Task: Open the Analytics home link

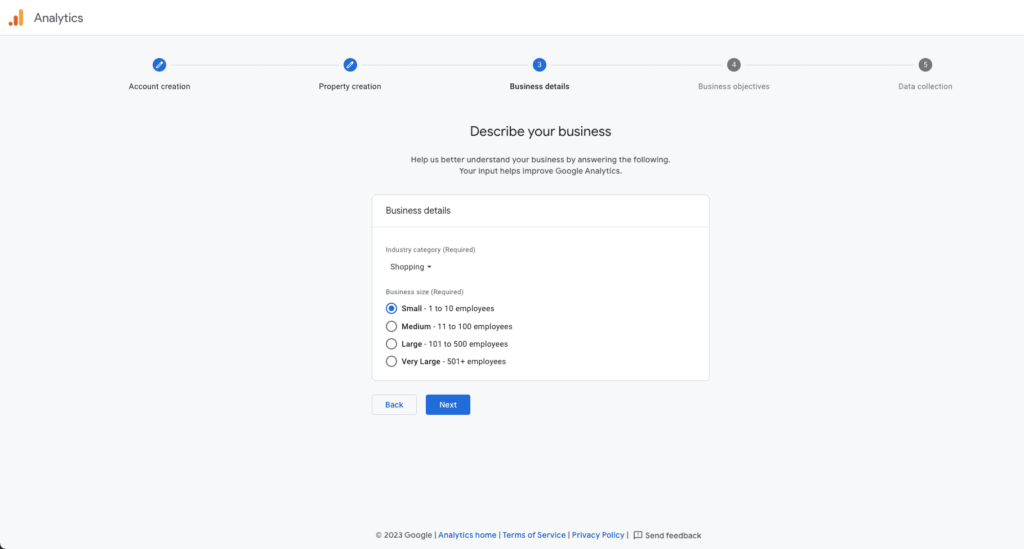Action: coord(467,535)
